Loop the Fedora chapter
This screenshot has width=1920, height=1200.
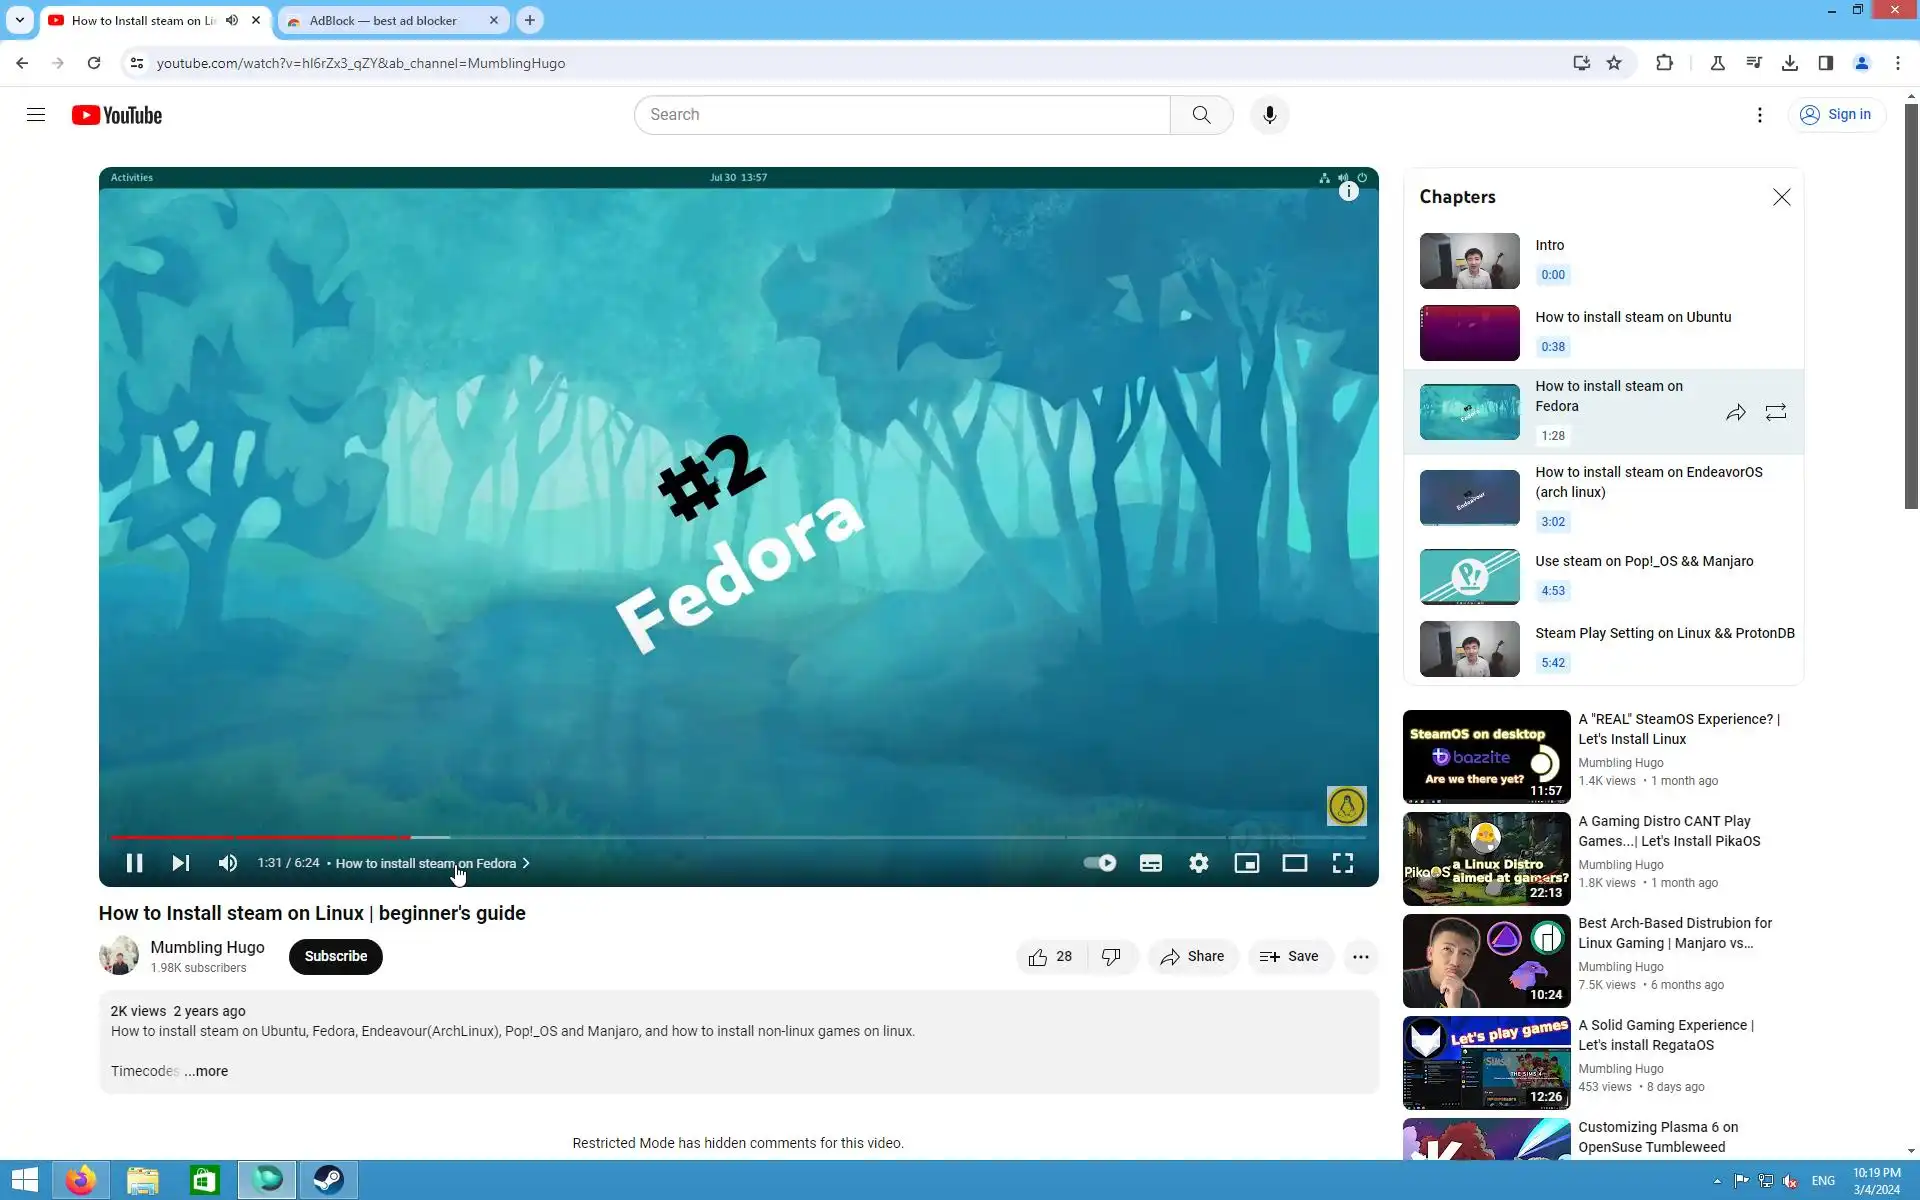[x=1775, y=412]
